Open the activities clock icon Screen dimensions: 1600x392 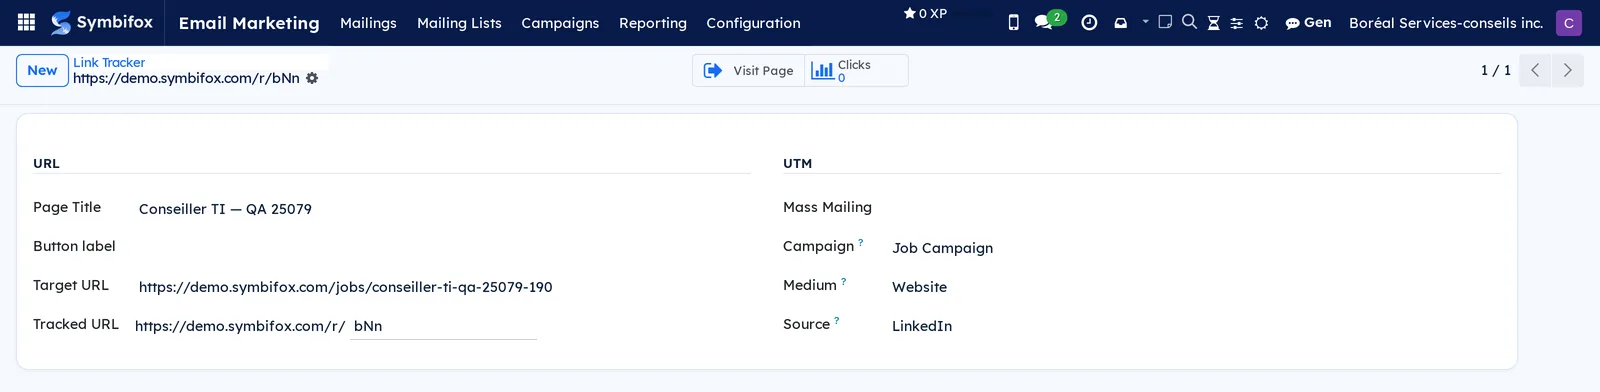click(1089, 22)
